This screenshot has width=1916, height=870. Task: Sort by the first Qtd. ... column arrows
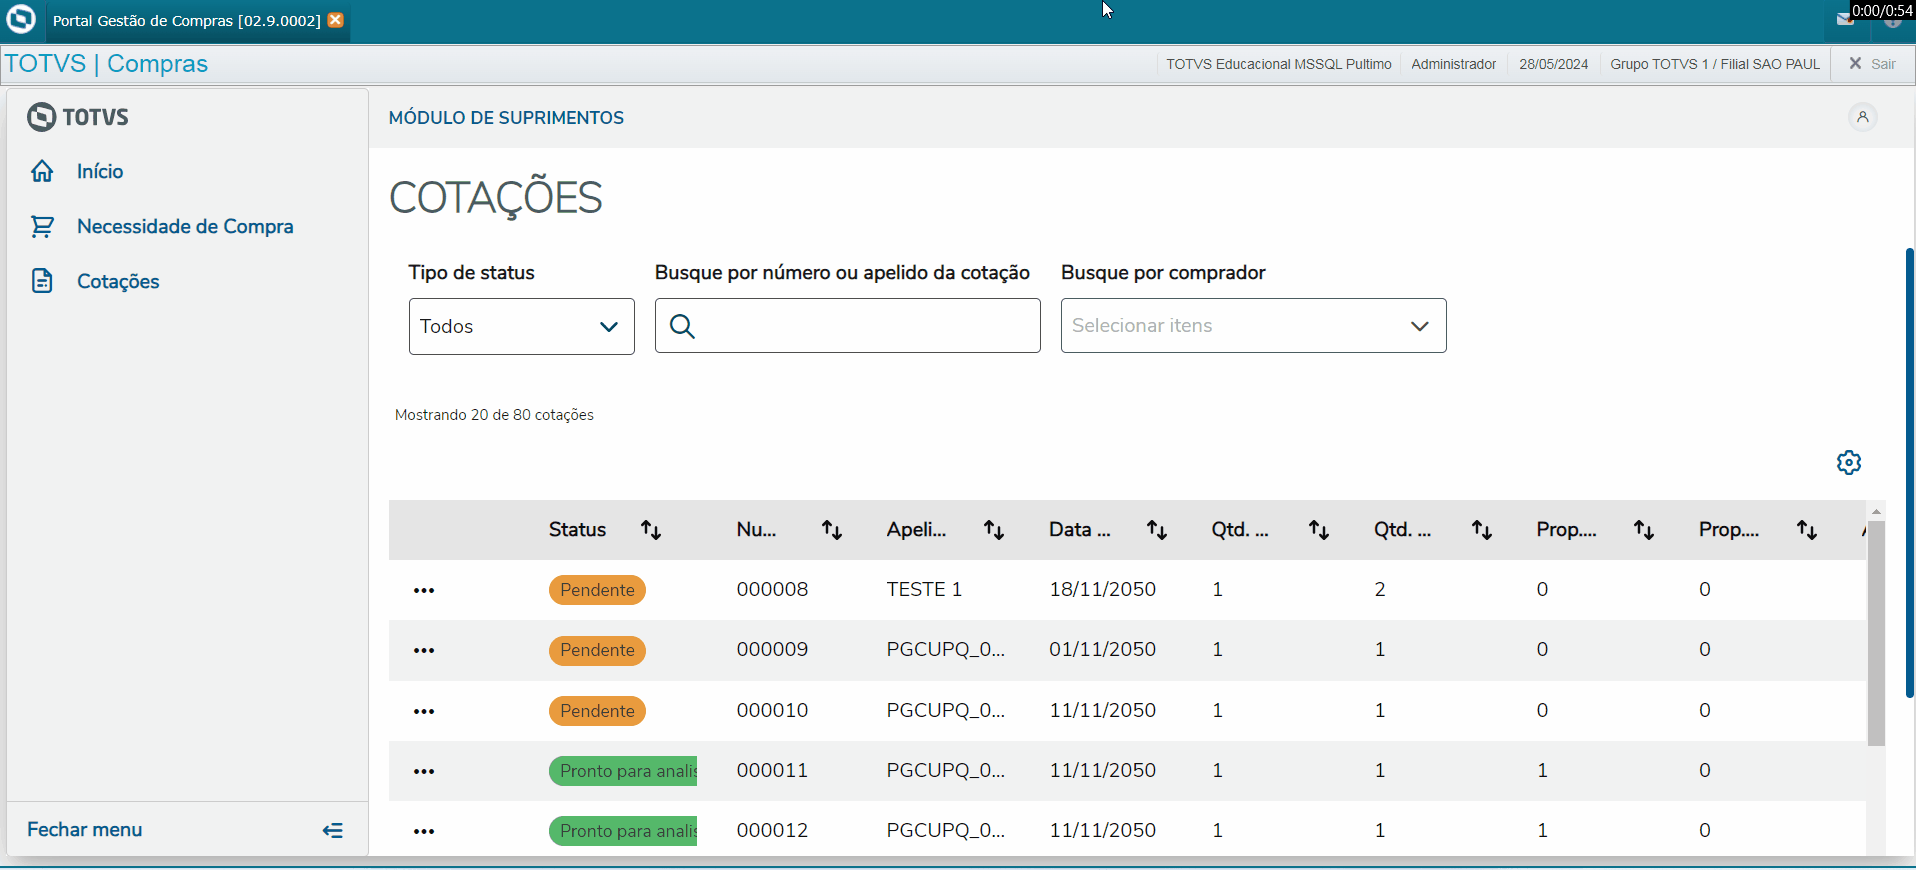(x=1319, y=530)
